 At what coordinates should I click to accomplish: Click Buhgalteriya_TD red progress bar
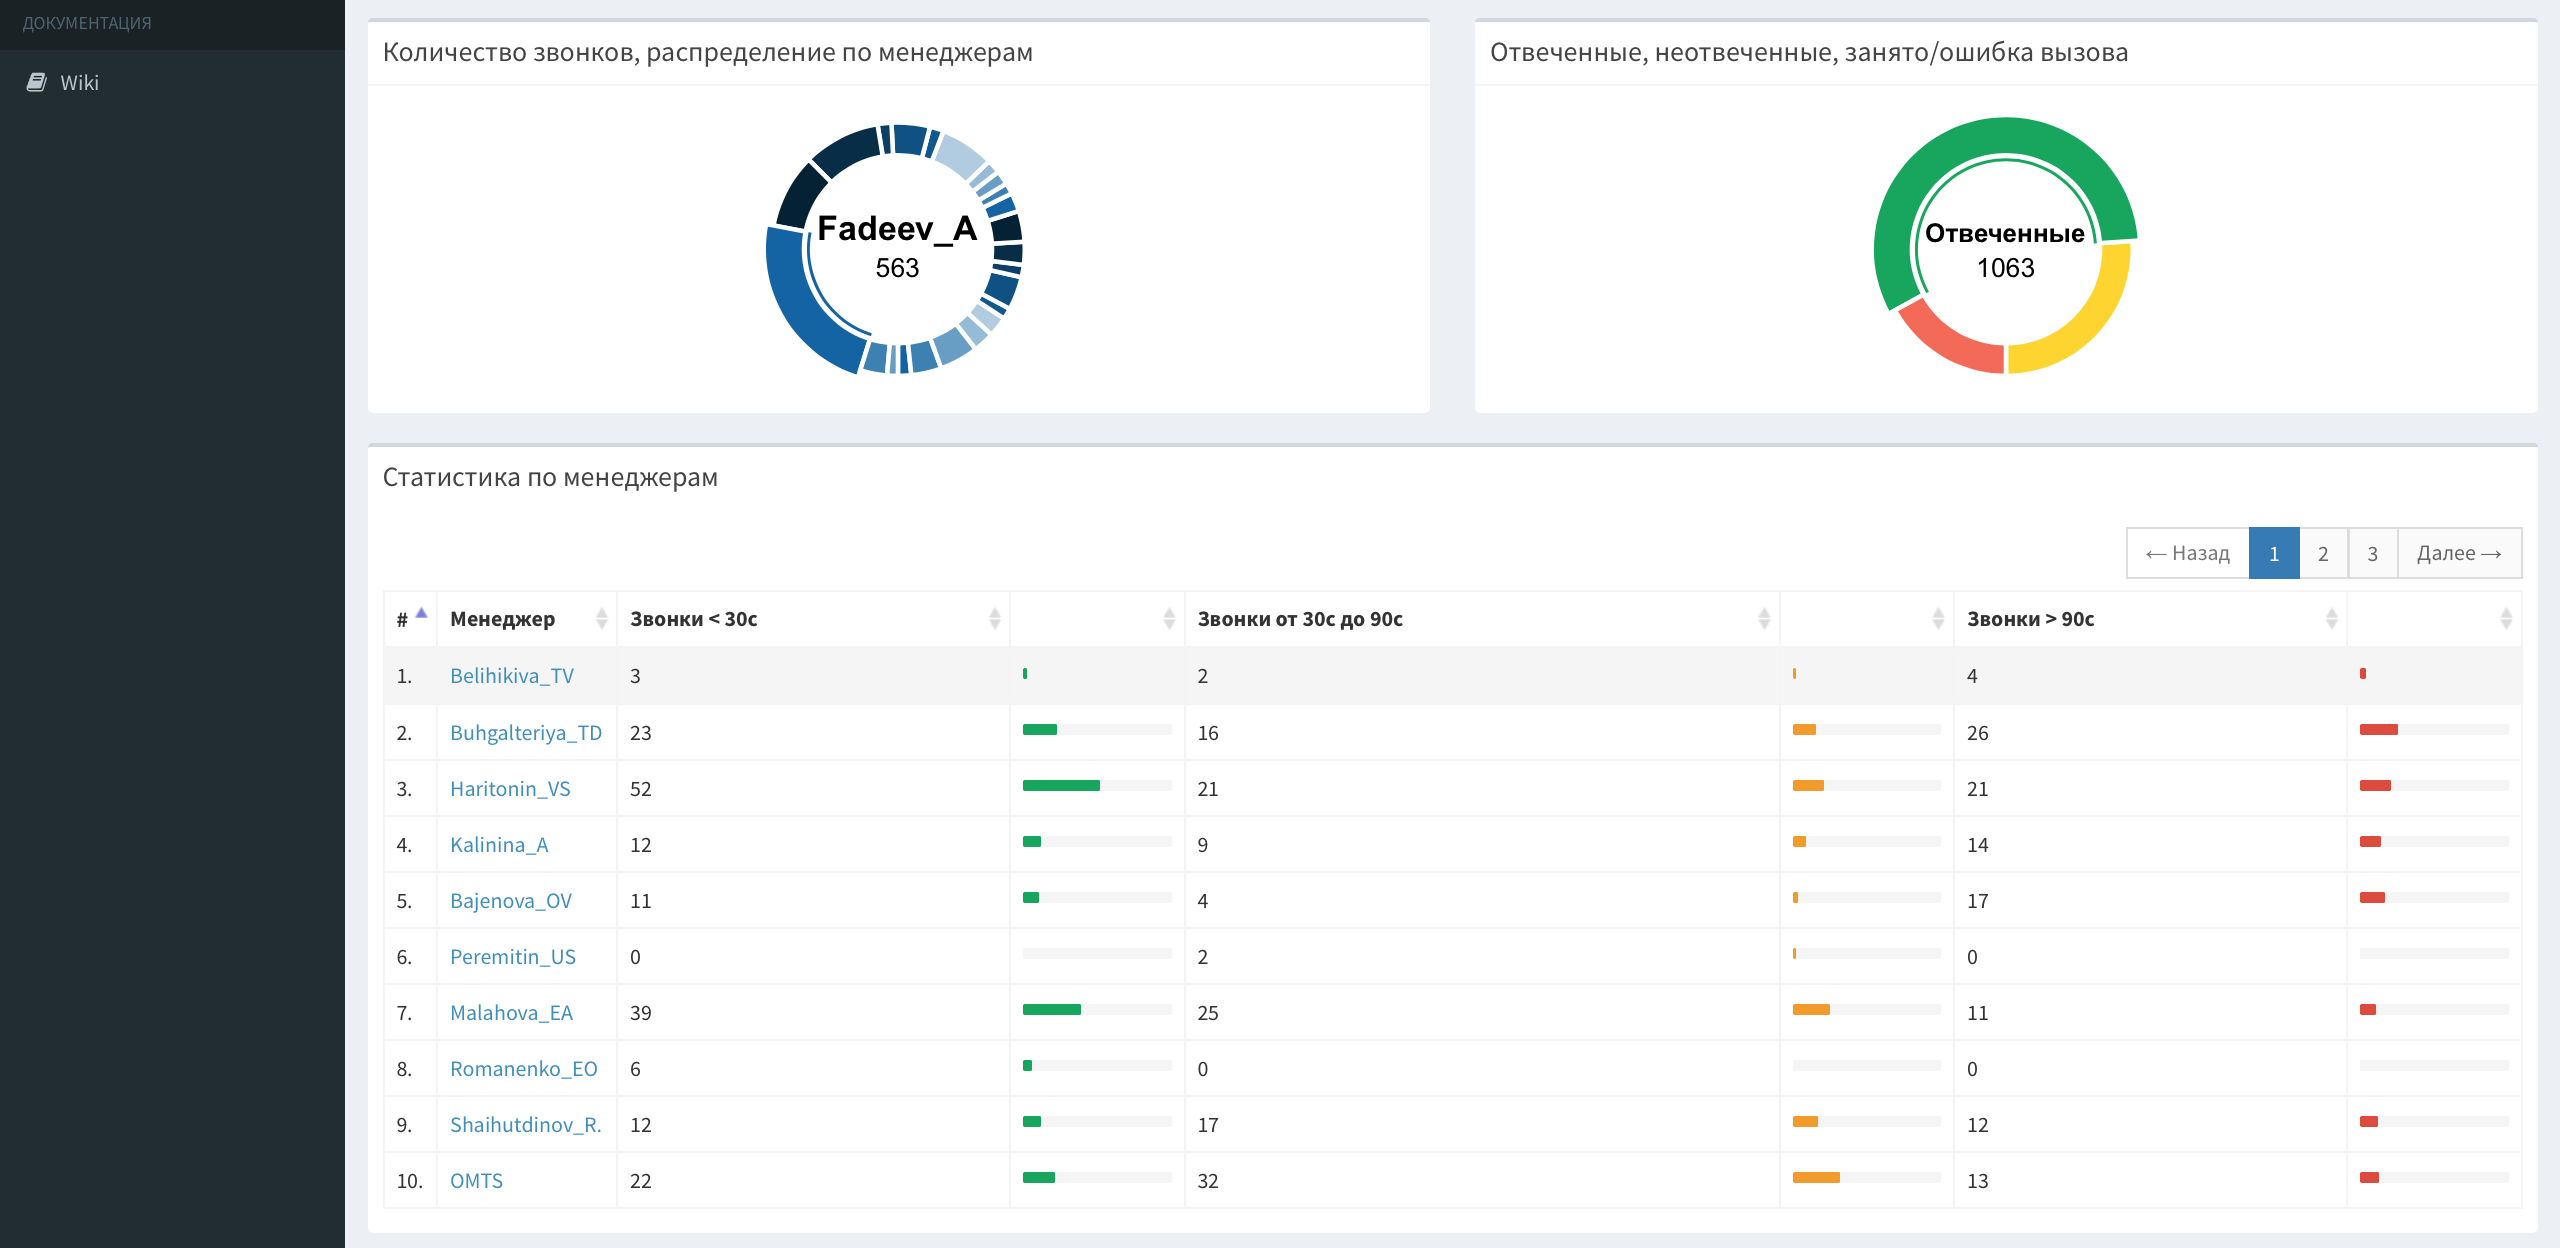coord(2379,730)
